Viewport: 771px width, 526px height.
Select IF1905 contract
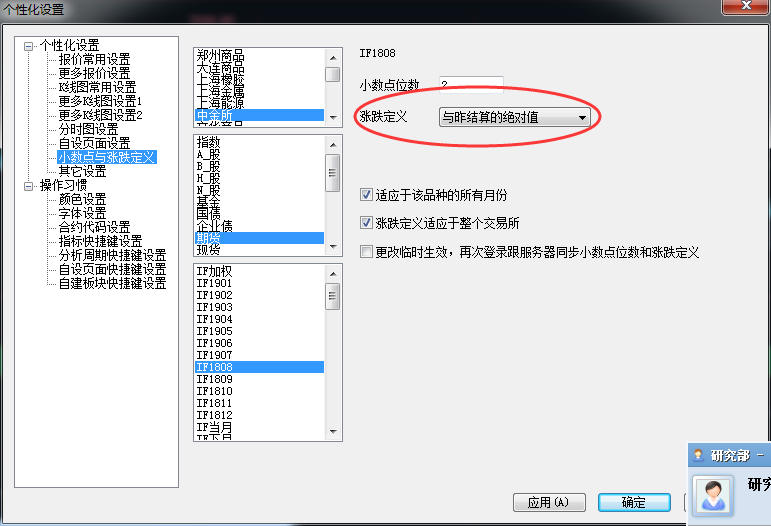(259, 331)
